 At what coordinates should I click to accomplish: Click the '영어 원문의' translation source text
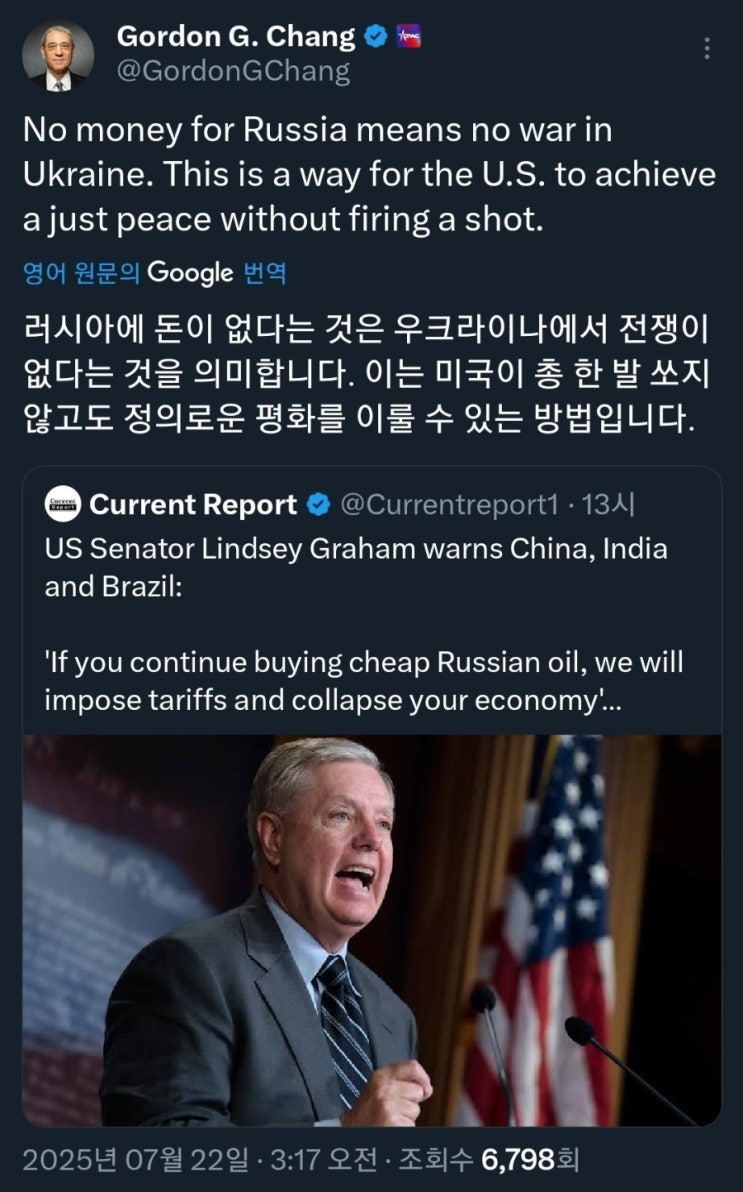[x=82, y=273]
